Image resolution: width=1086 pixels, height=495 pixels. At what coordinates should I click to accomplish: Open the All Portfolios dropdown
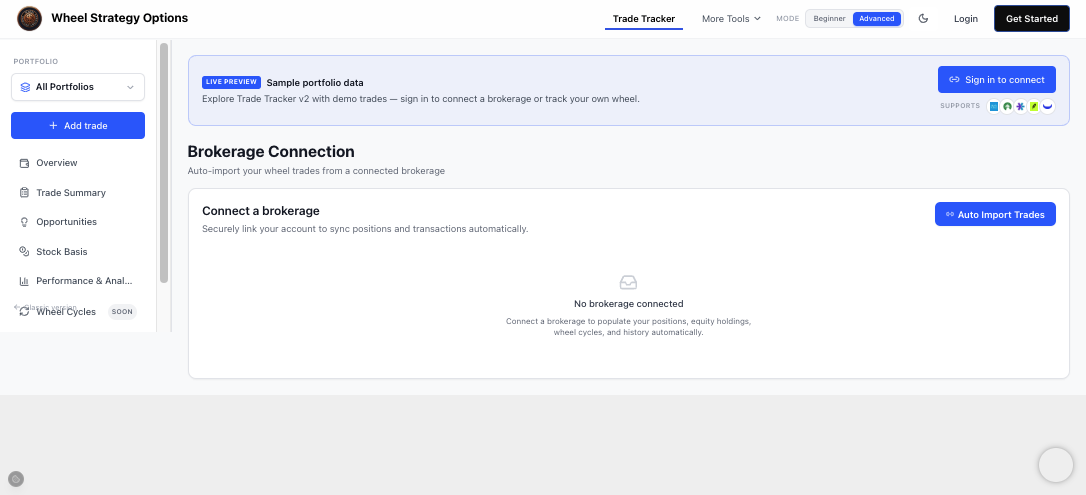[x=78, y=87]
